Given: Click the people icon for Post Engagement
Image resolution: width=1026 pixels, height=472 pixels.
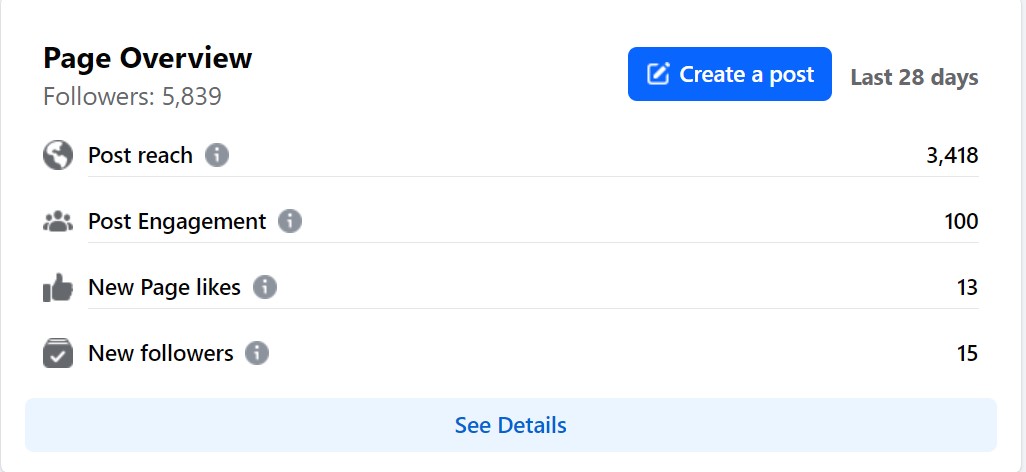Looking at the screenshot, I should 58,222.
